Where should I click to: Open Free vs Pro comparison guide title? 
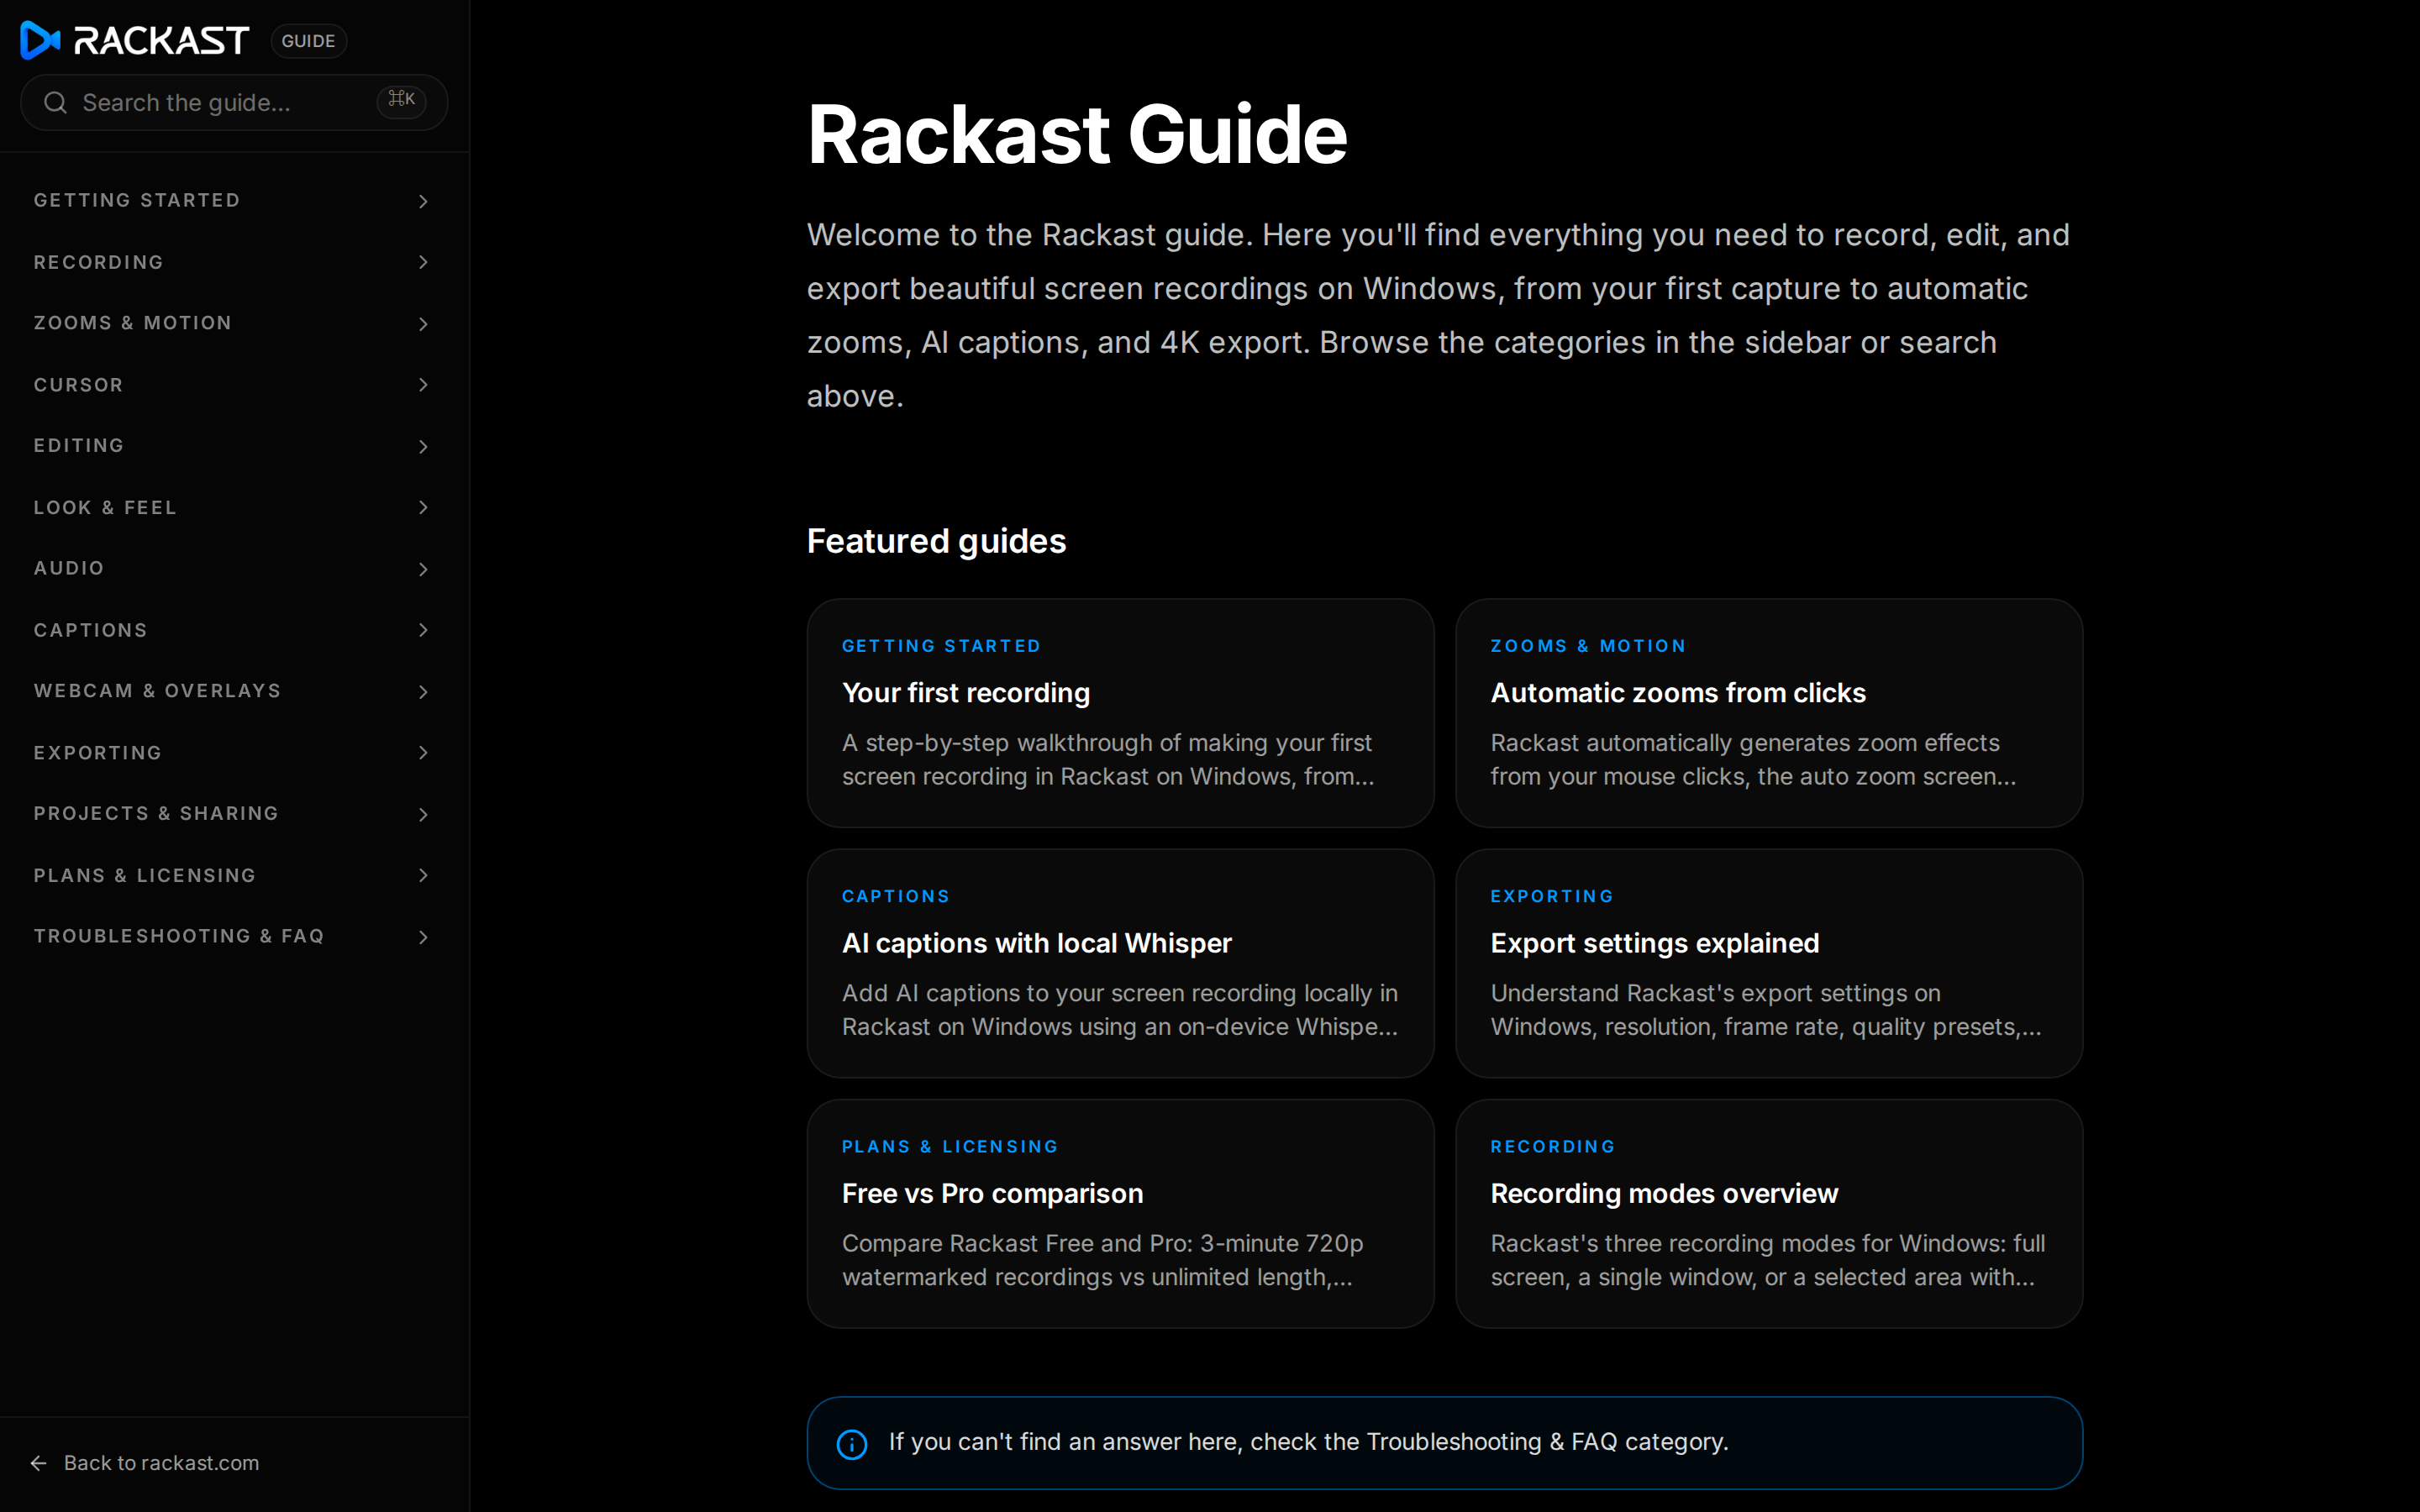pos(992,1193)
